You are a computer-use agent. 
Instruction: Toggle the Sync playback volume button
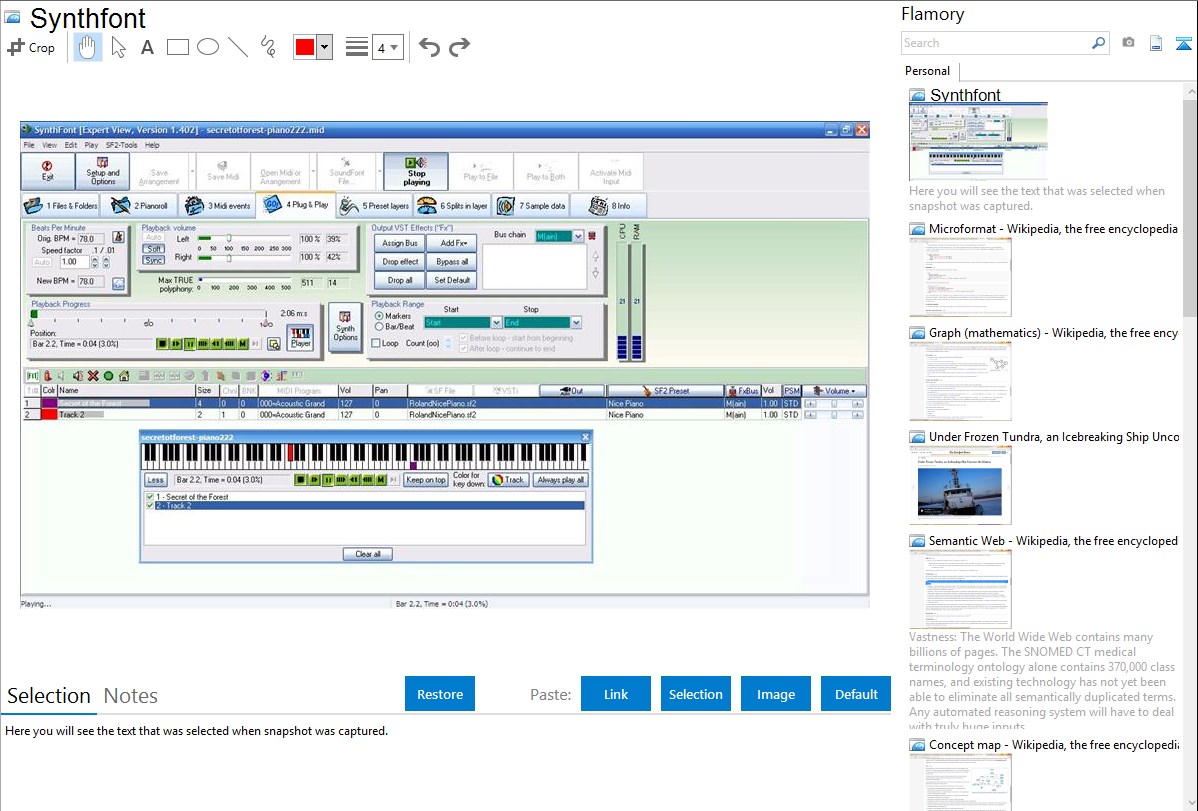(x=154, y=260)
